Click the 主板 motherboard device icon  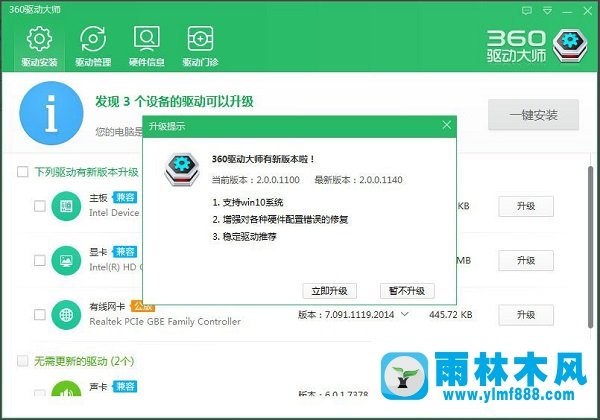[66, 207]
